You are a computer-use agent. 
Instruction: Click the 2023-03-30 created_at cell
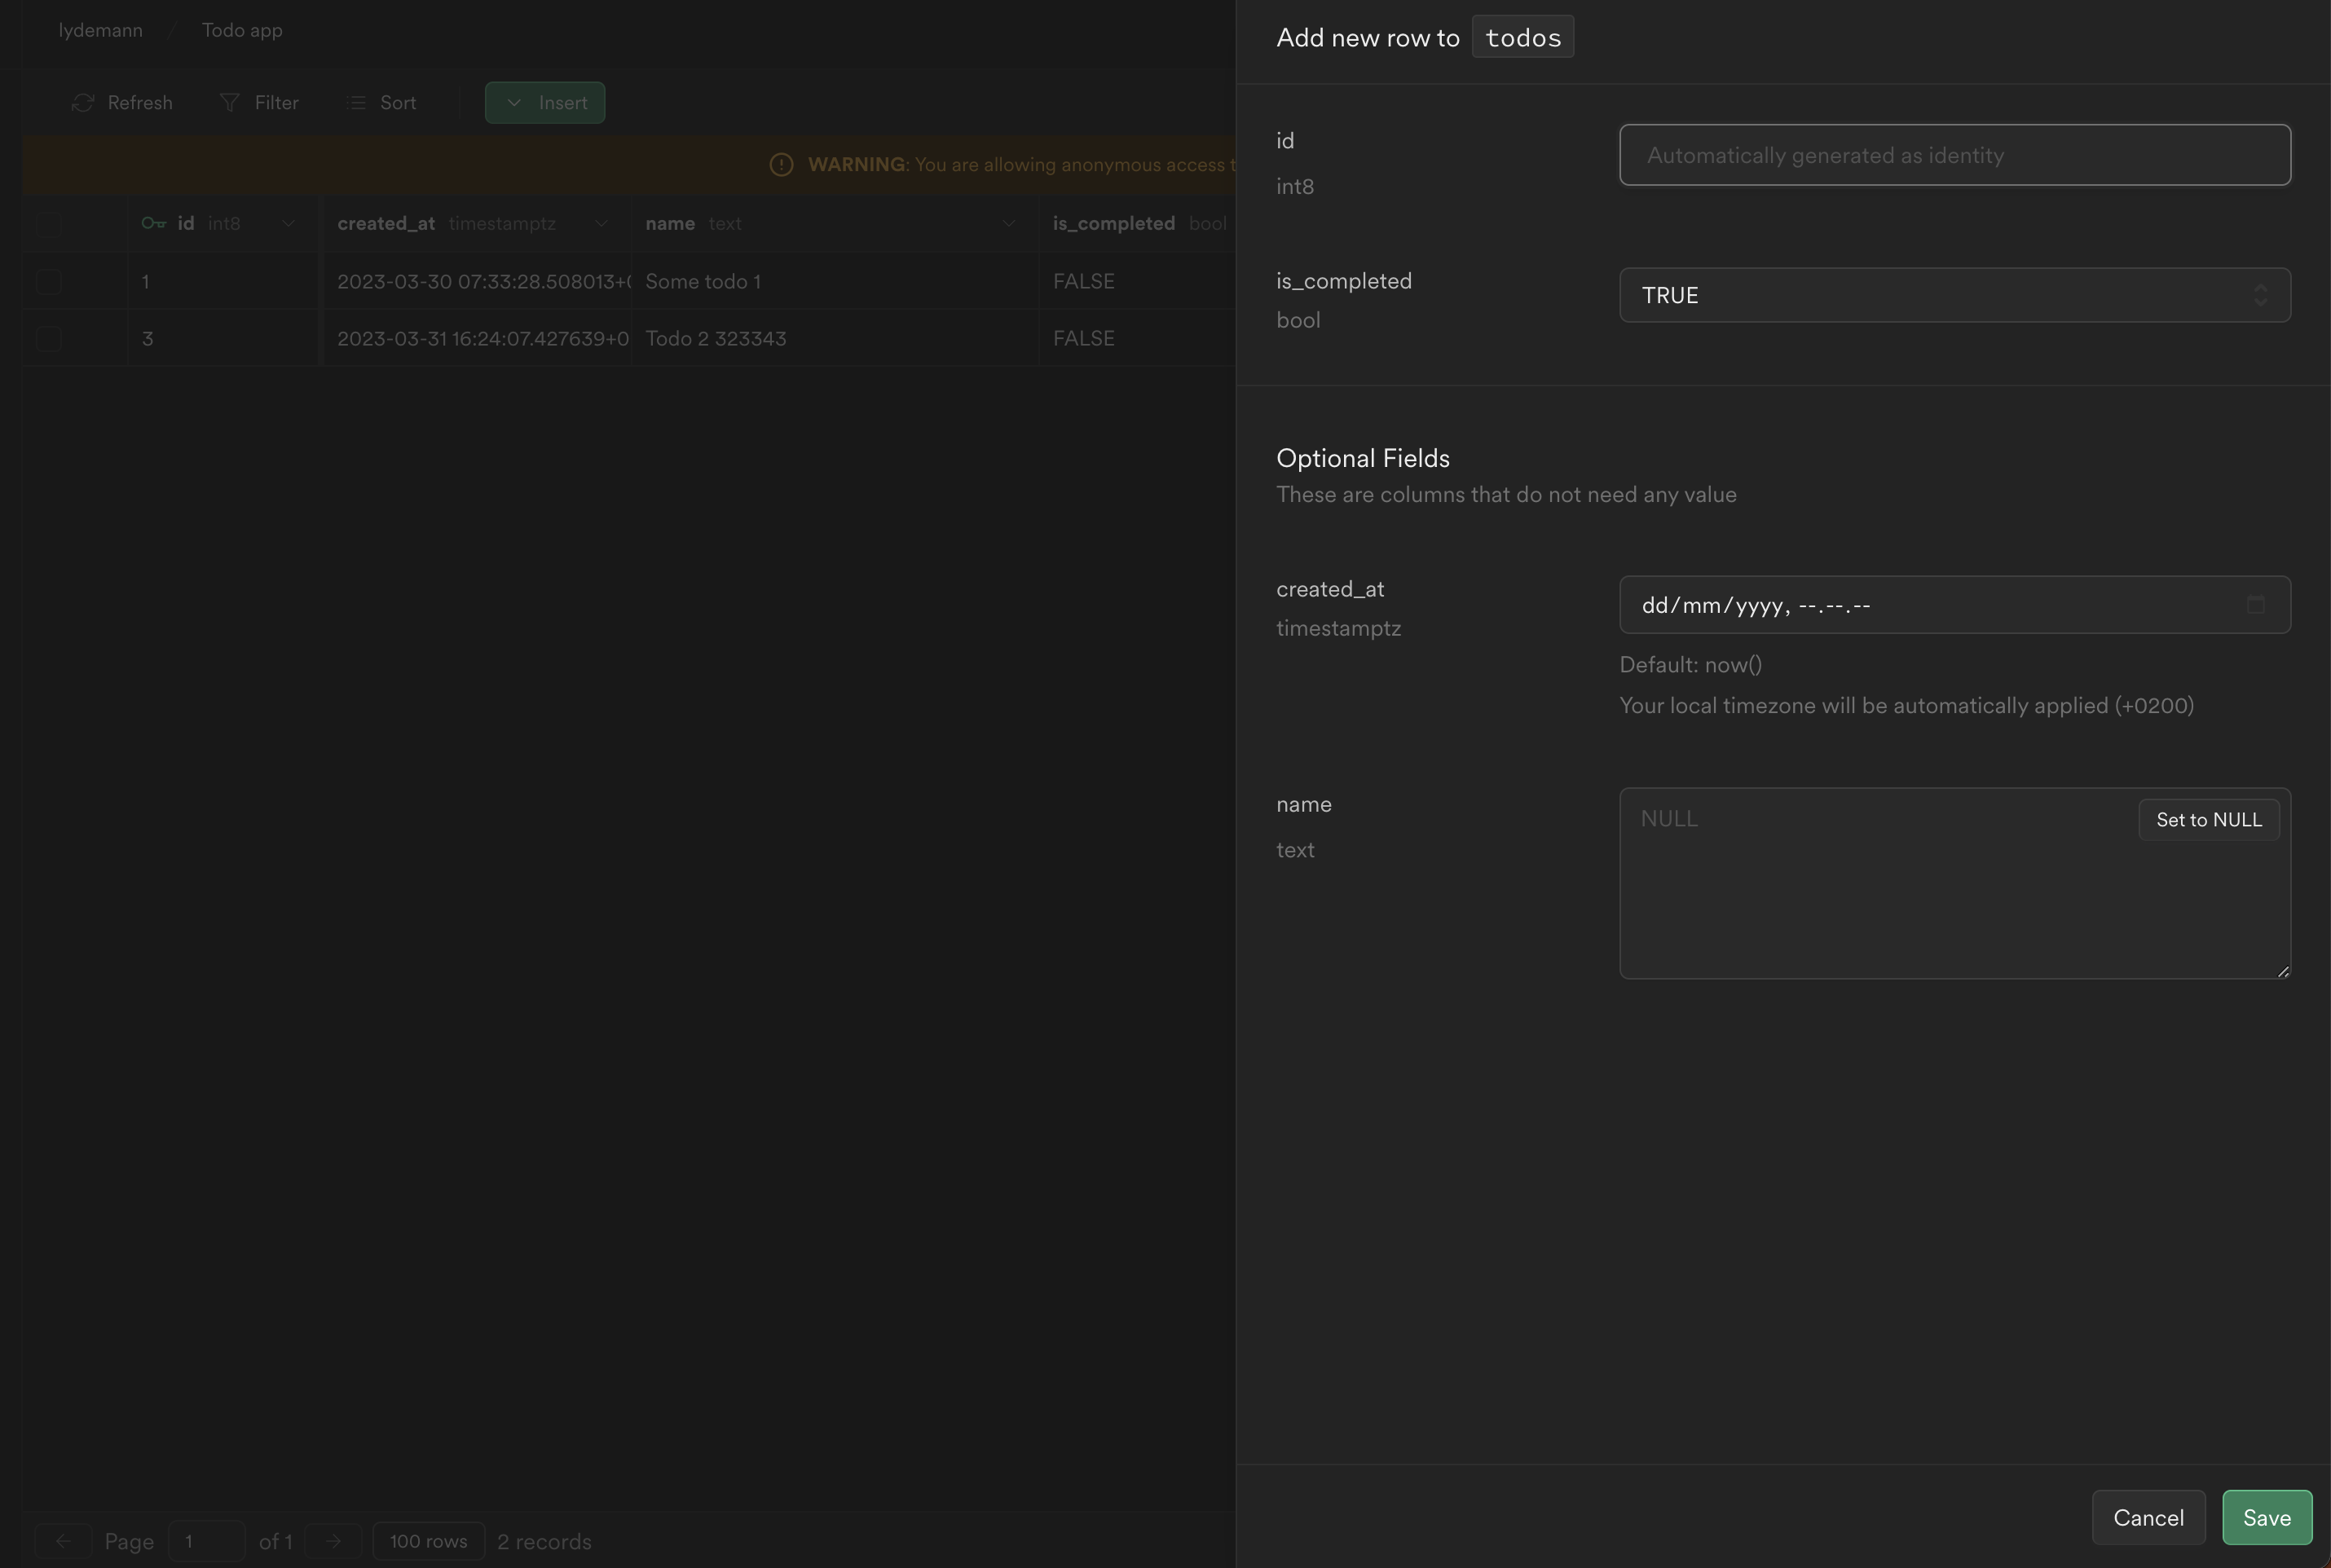pos(476,281)
